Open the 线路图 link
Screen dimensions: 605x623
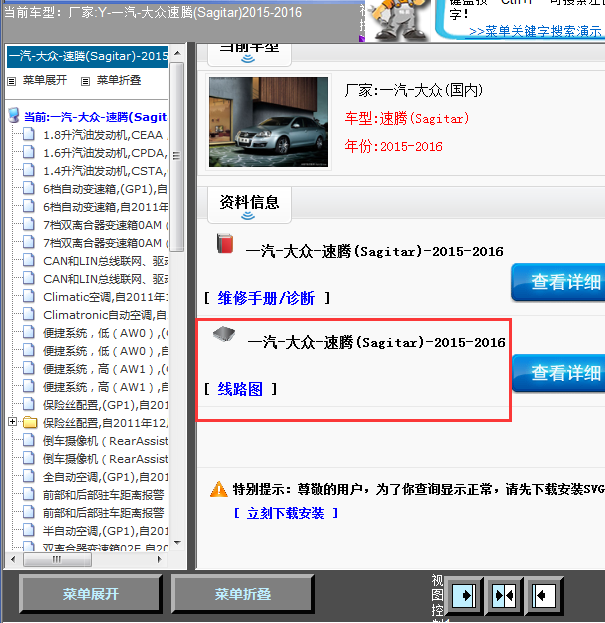[240, 389]
